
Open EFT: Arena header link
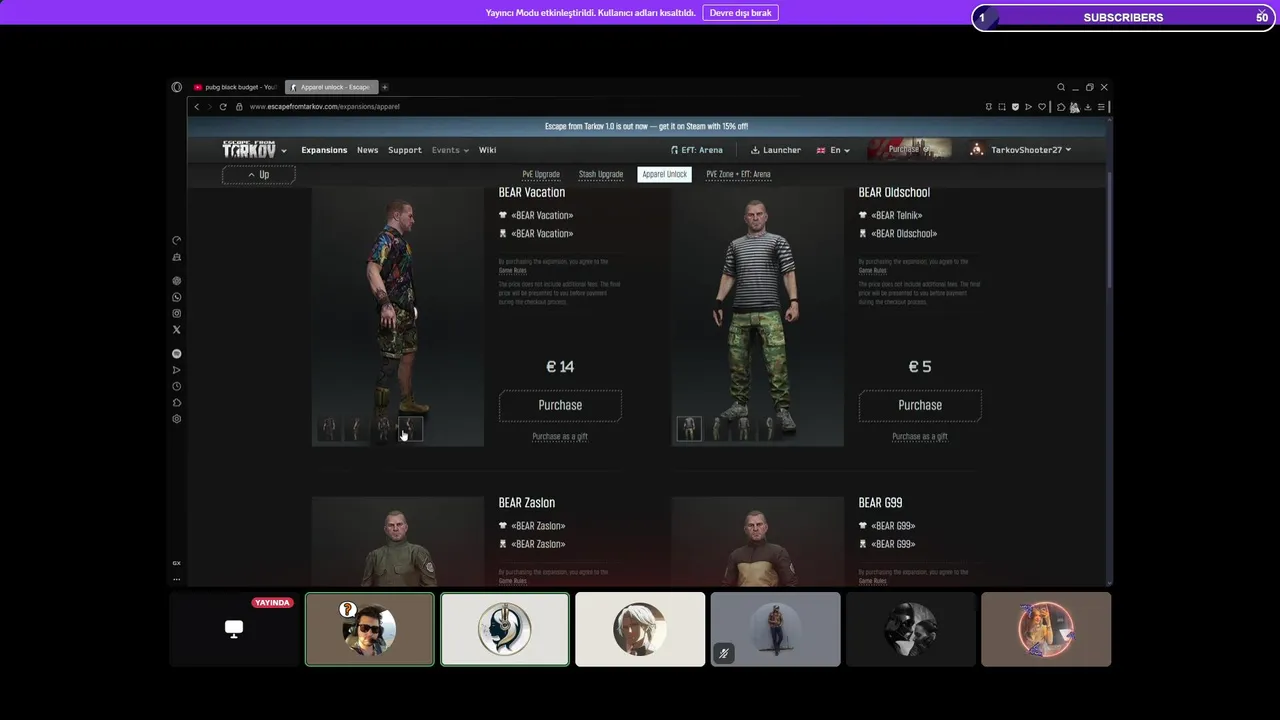[696, 150]
